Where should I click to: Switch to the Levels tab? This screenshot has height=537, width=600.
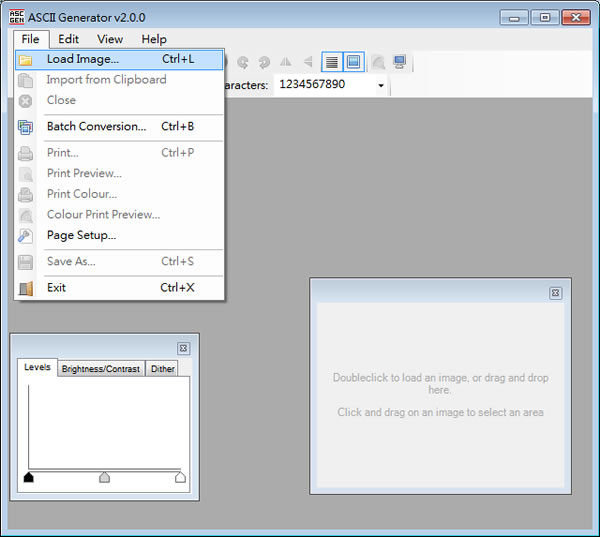pyautogui.click(x=37, y=367)
